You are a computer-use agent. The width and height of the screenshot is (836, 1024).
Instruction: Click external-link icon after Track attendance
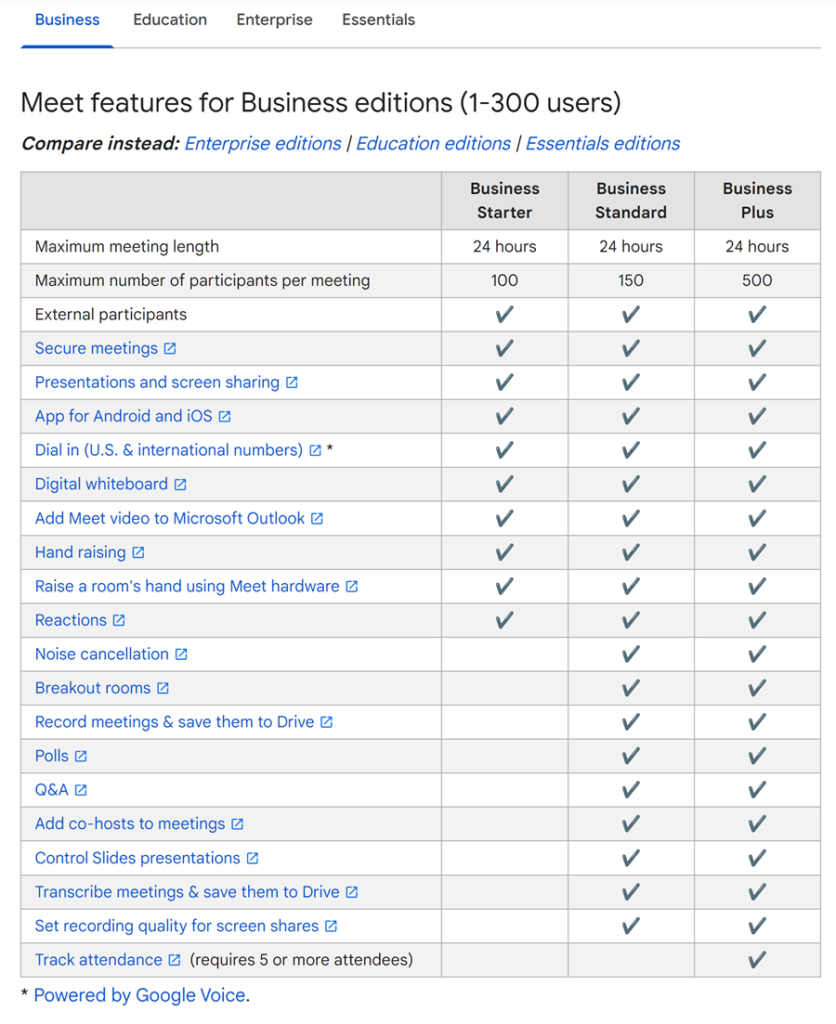coord(174,960)
